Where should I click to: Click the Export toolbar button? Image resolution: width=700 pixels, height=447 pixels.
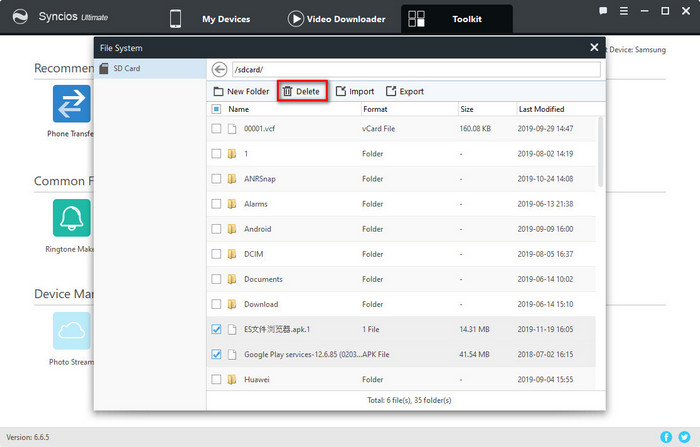pyautogui.click(x=405, y=91)
